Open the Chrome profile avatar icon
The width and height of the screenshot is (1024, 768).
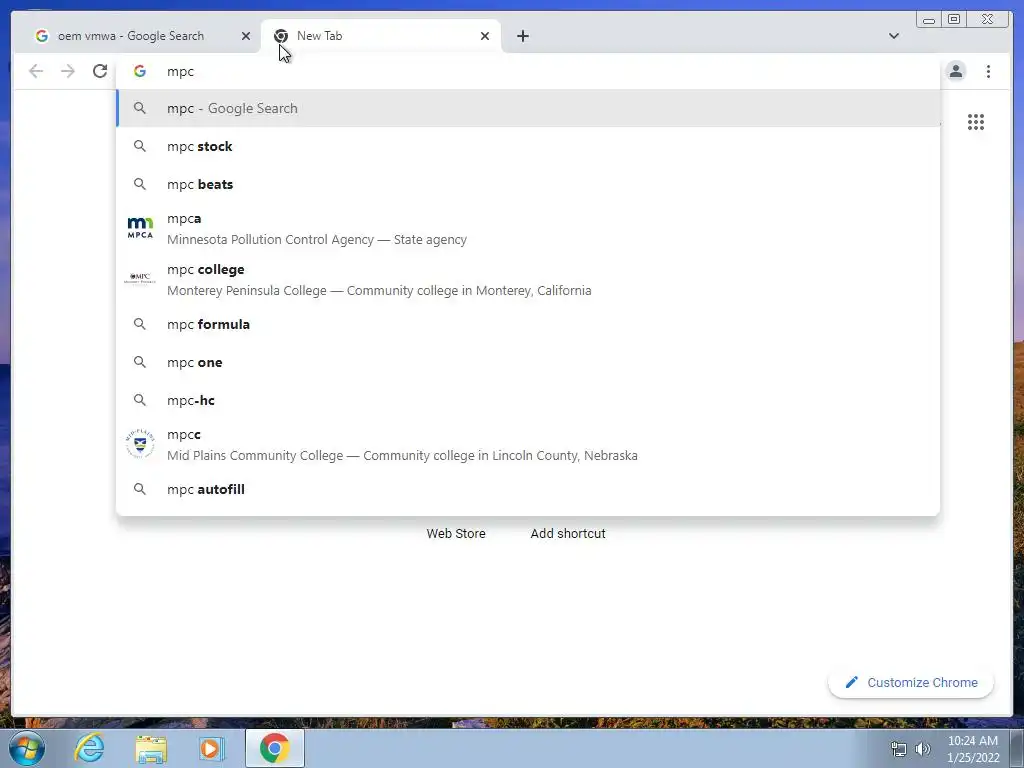point(956,71)
